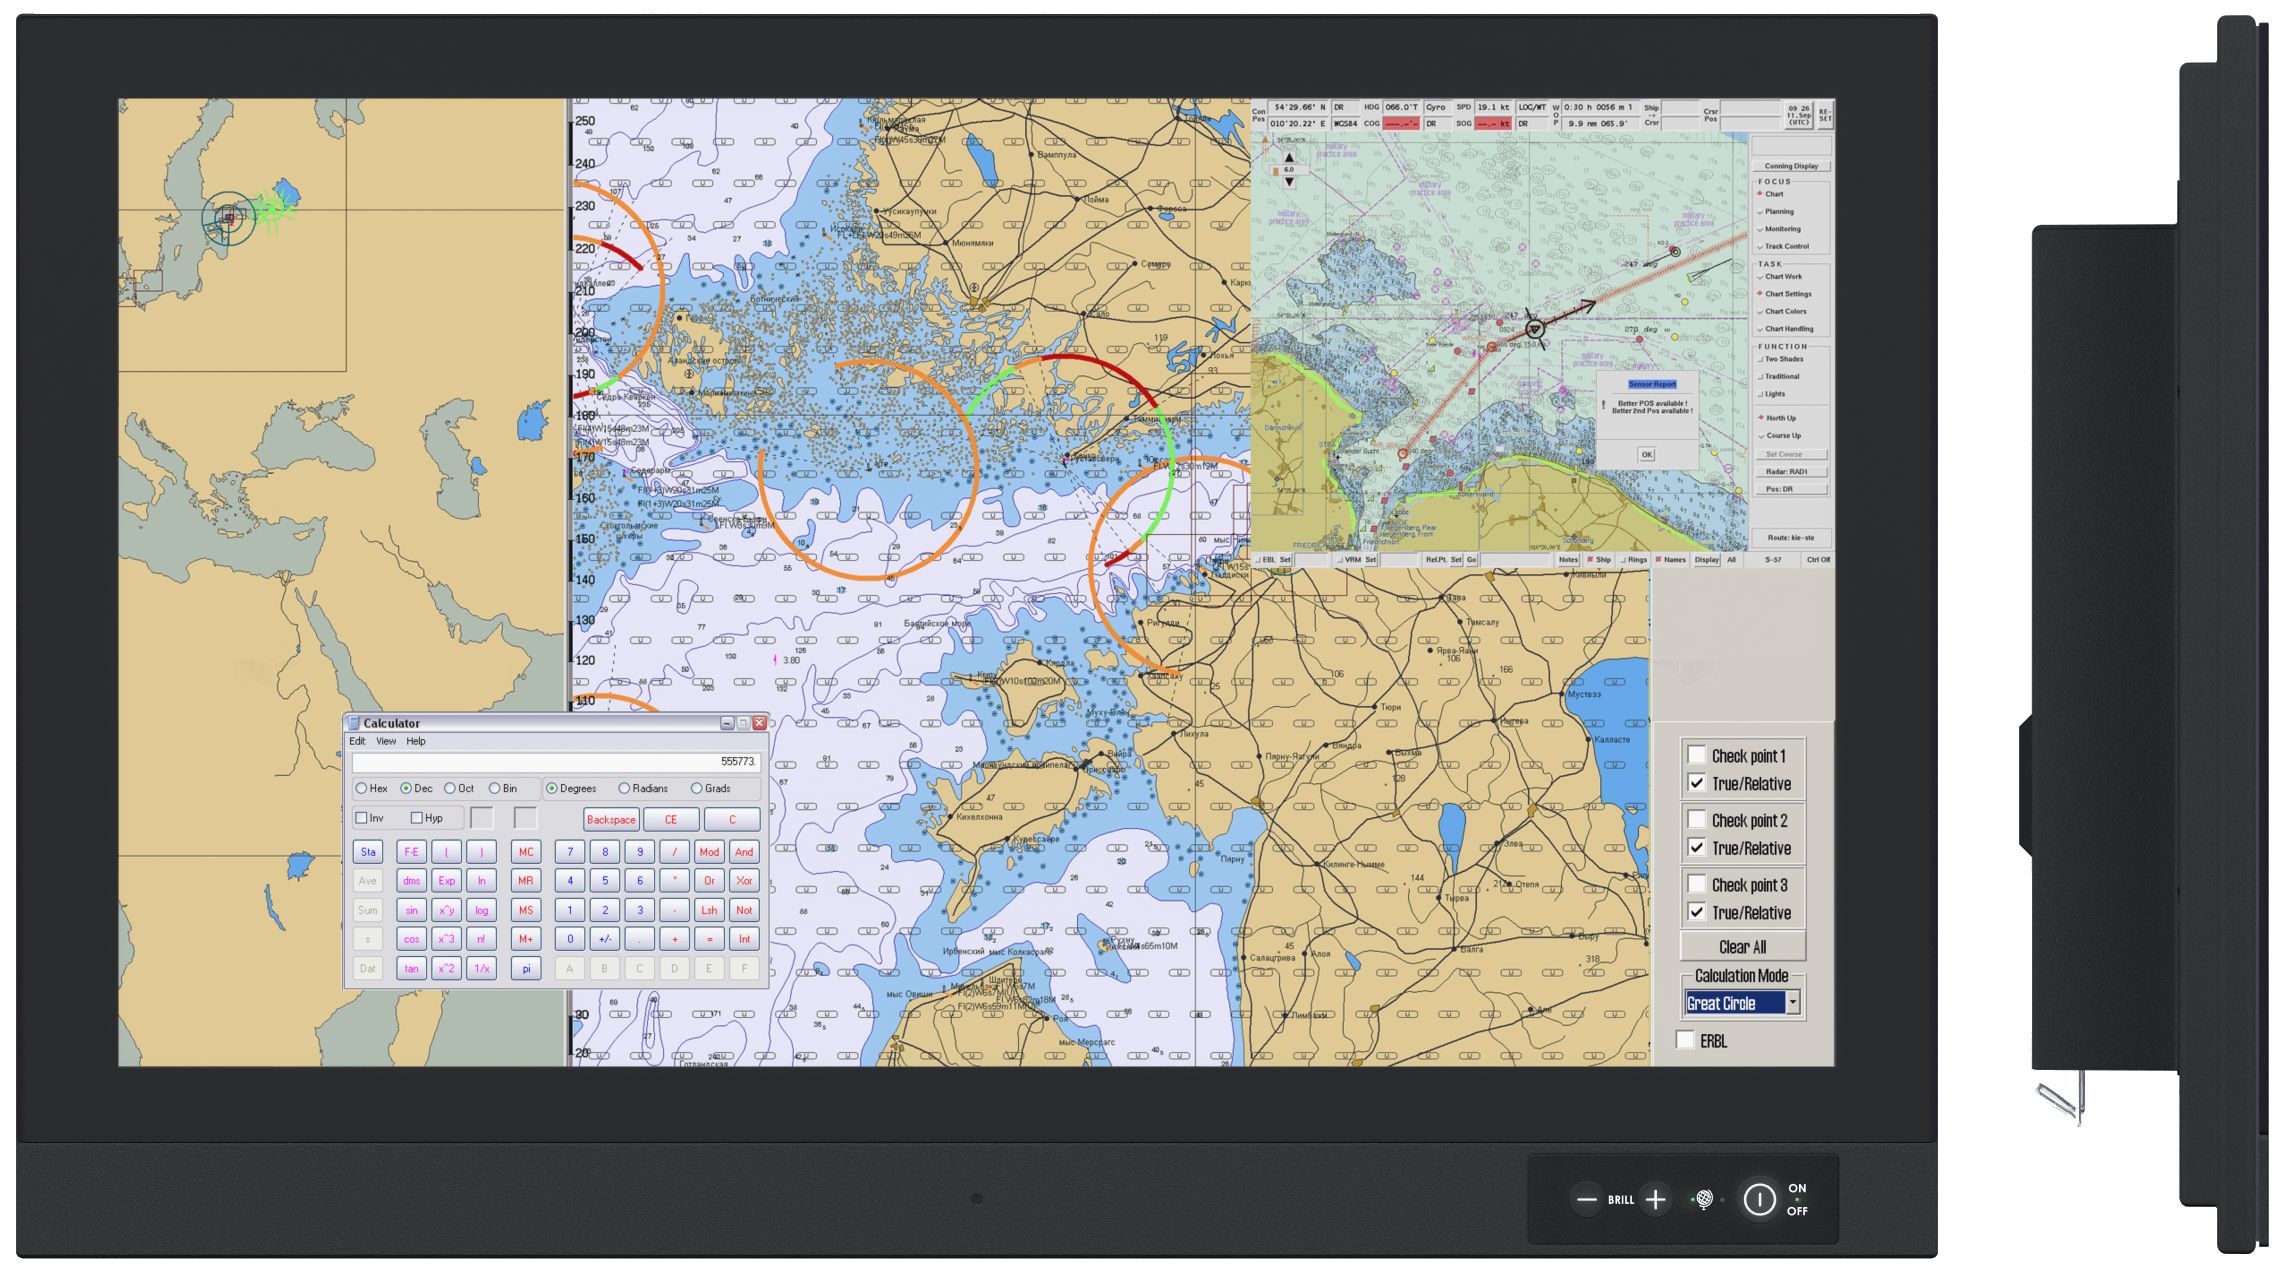The height and width of the screenshot is (1269, 2283).
Task: Click the Calculator display field
Action: (x=556, y=762)
